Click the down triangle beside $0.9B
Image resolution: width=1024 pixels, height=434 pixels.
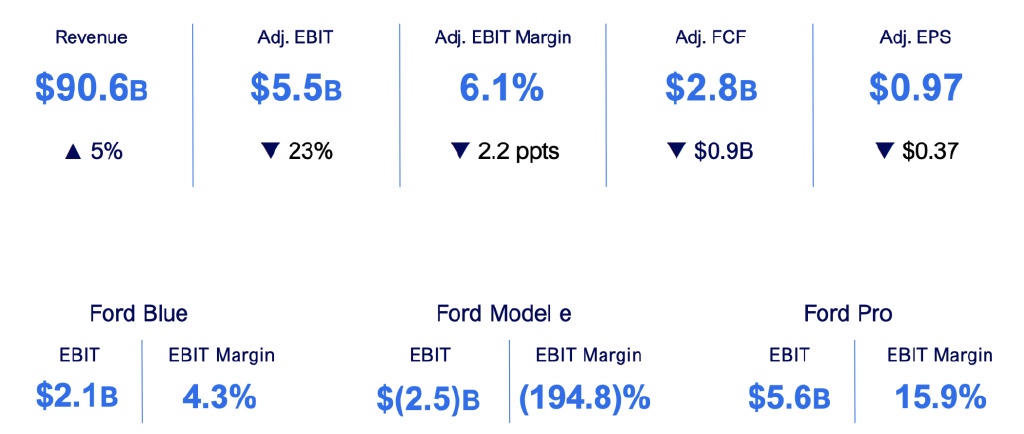[675, 152]
